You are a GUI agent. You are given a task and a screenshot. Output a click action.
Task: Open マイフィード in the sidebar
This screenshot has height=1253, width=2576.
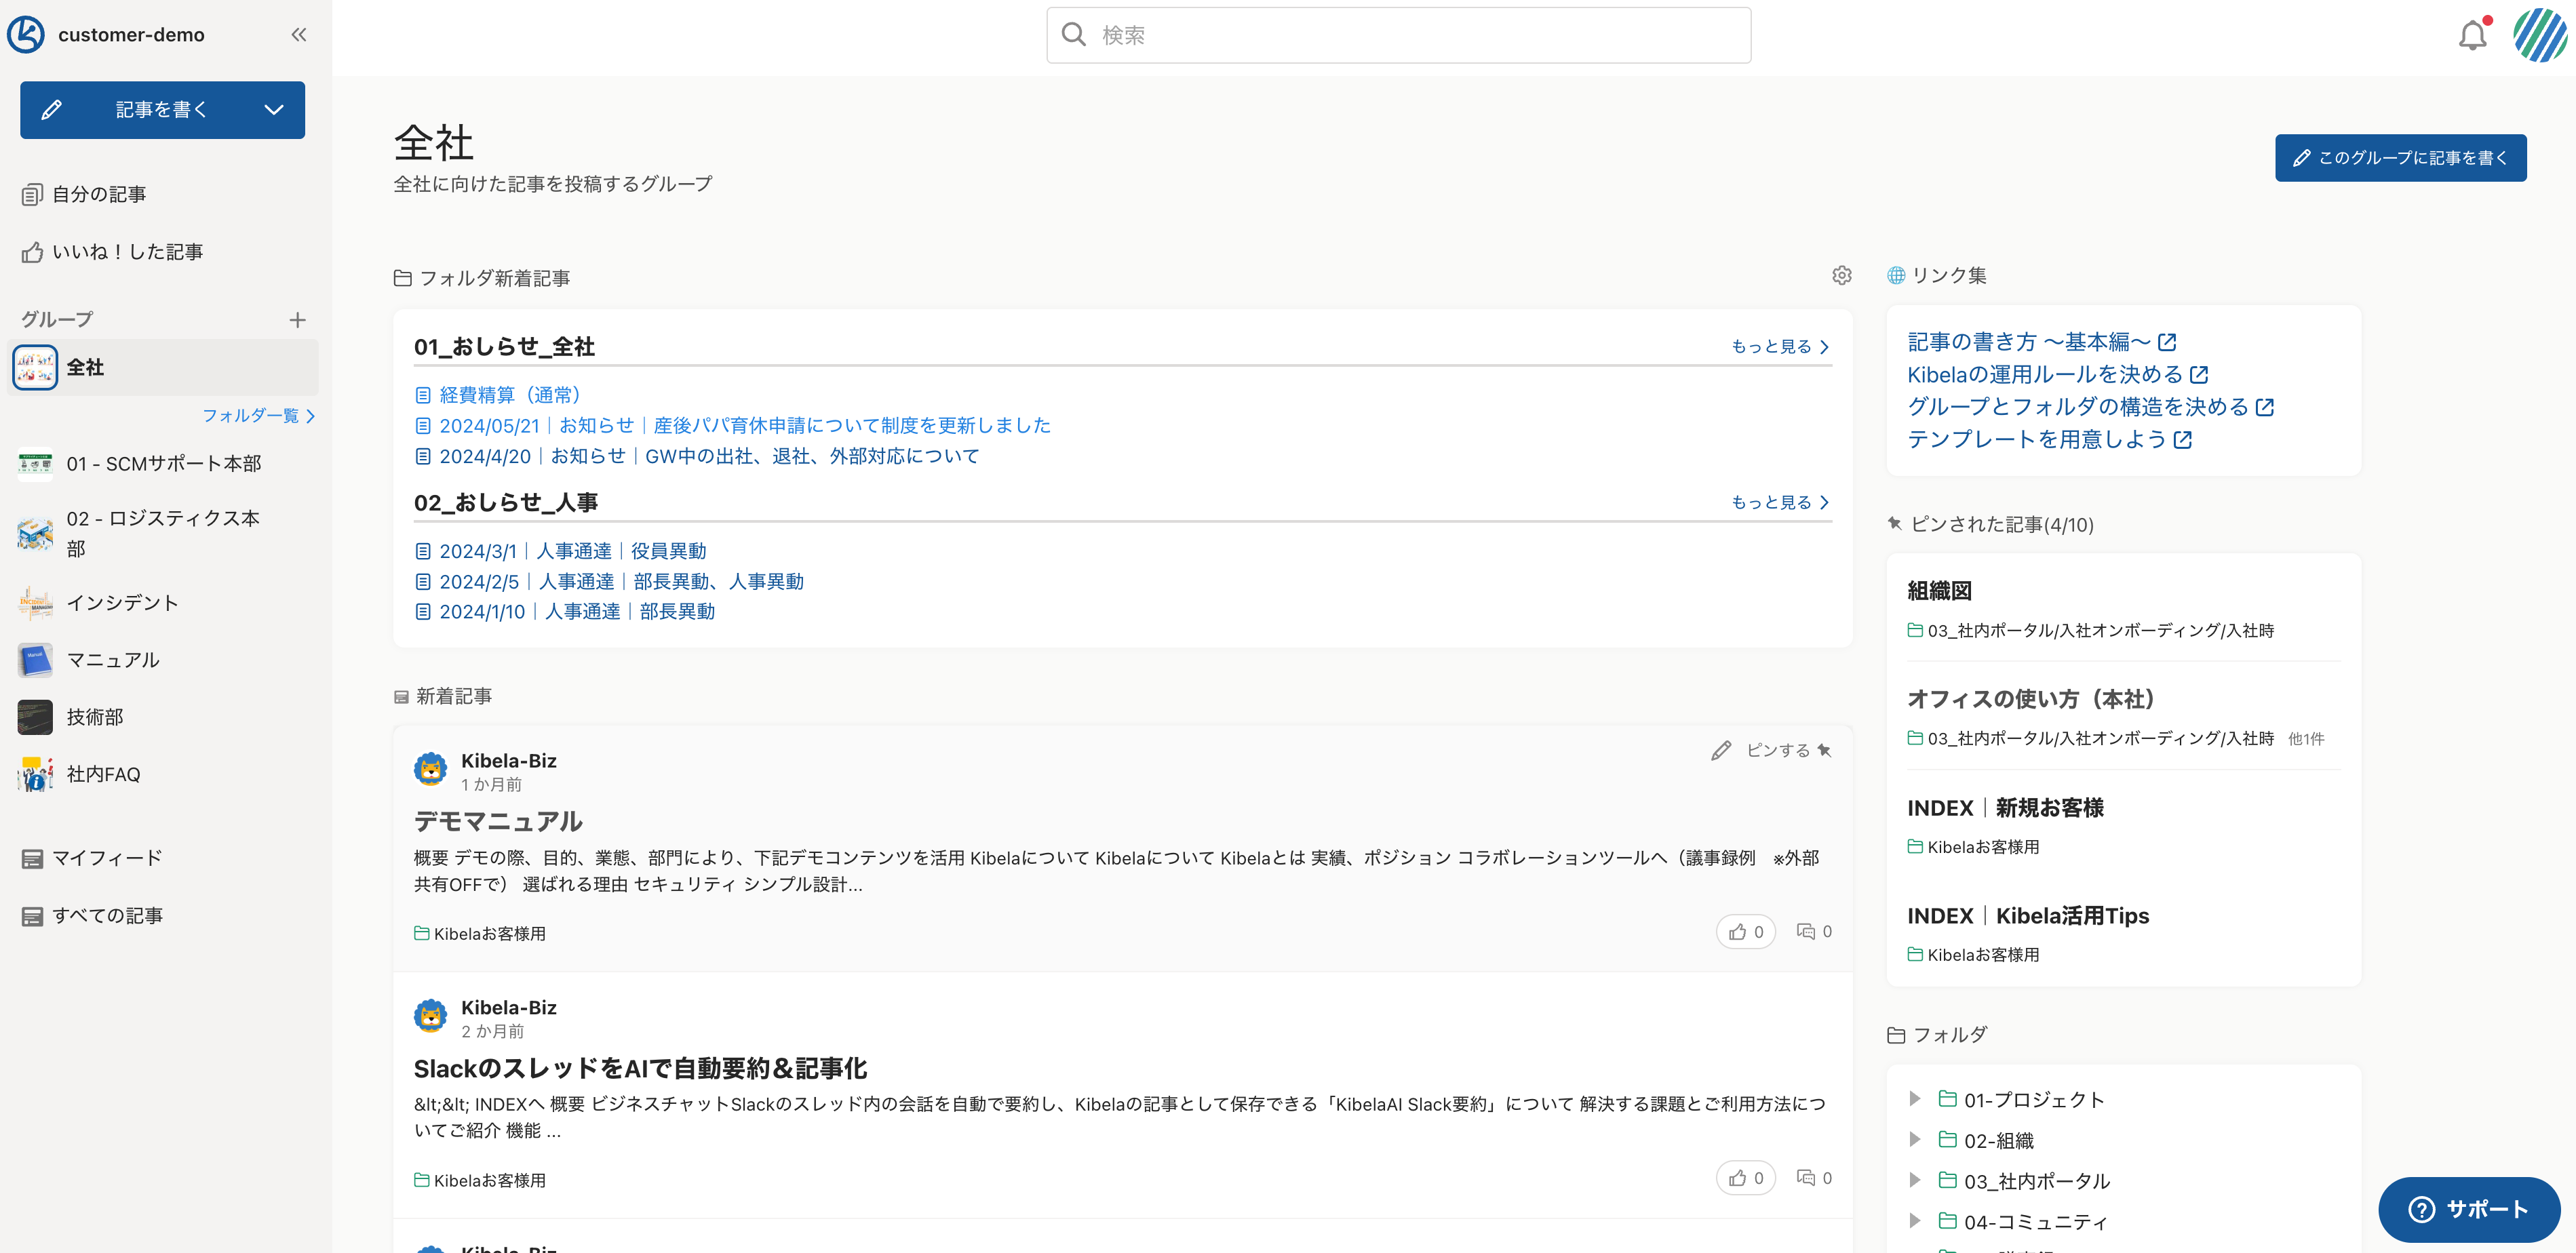pyautogui.click(x=106, y=858)
